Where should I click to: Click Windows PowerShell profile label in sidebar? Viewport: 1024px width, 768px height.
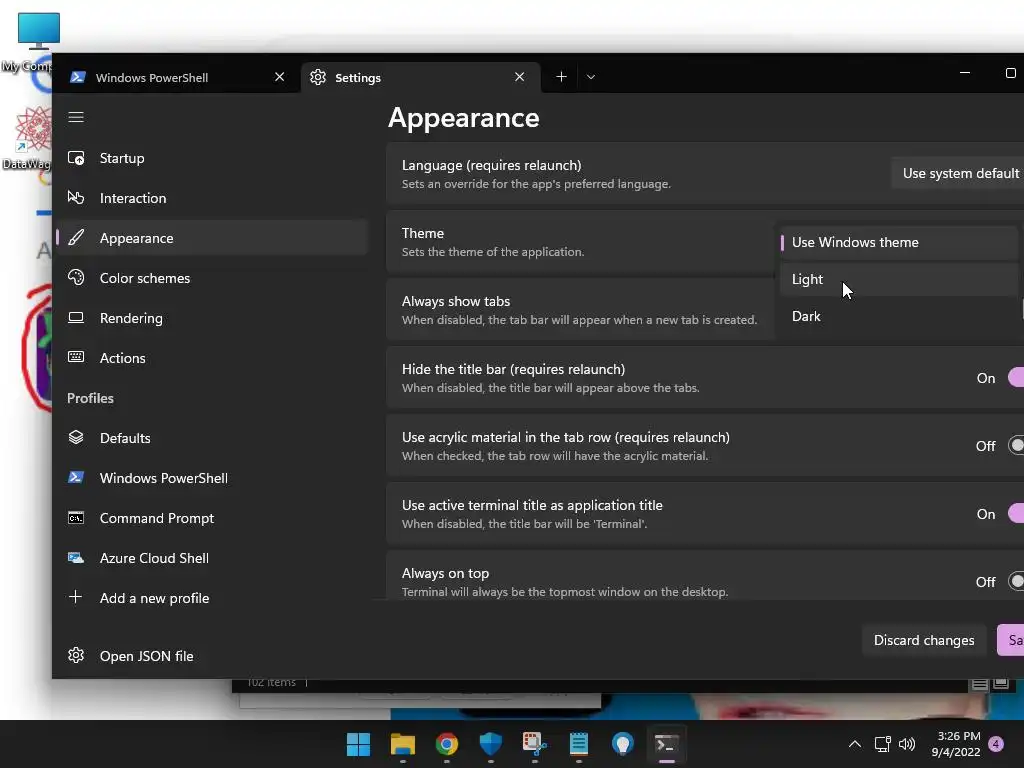pyautogui.click(x=163, y=478)
